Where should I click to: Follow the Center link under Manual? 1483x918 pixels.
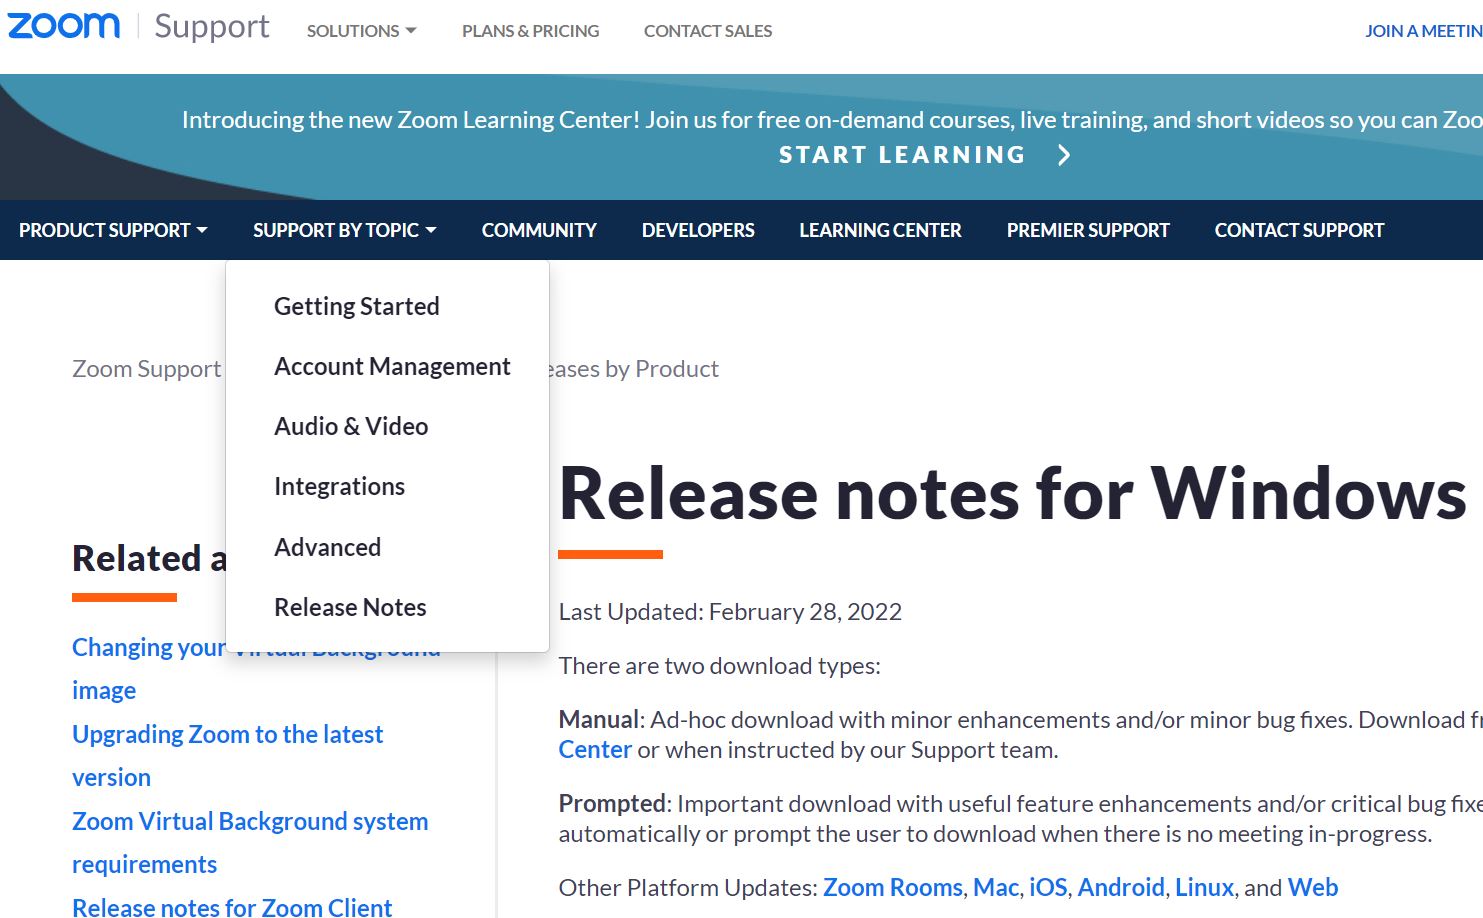point(595,750)
